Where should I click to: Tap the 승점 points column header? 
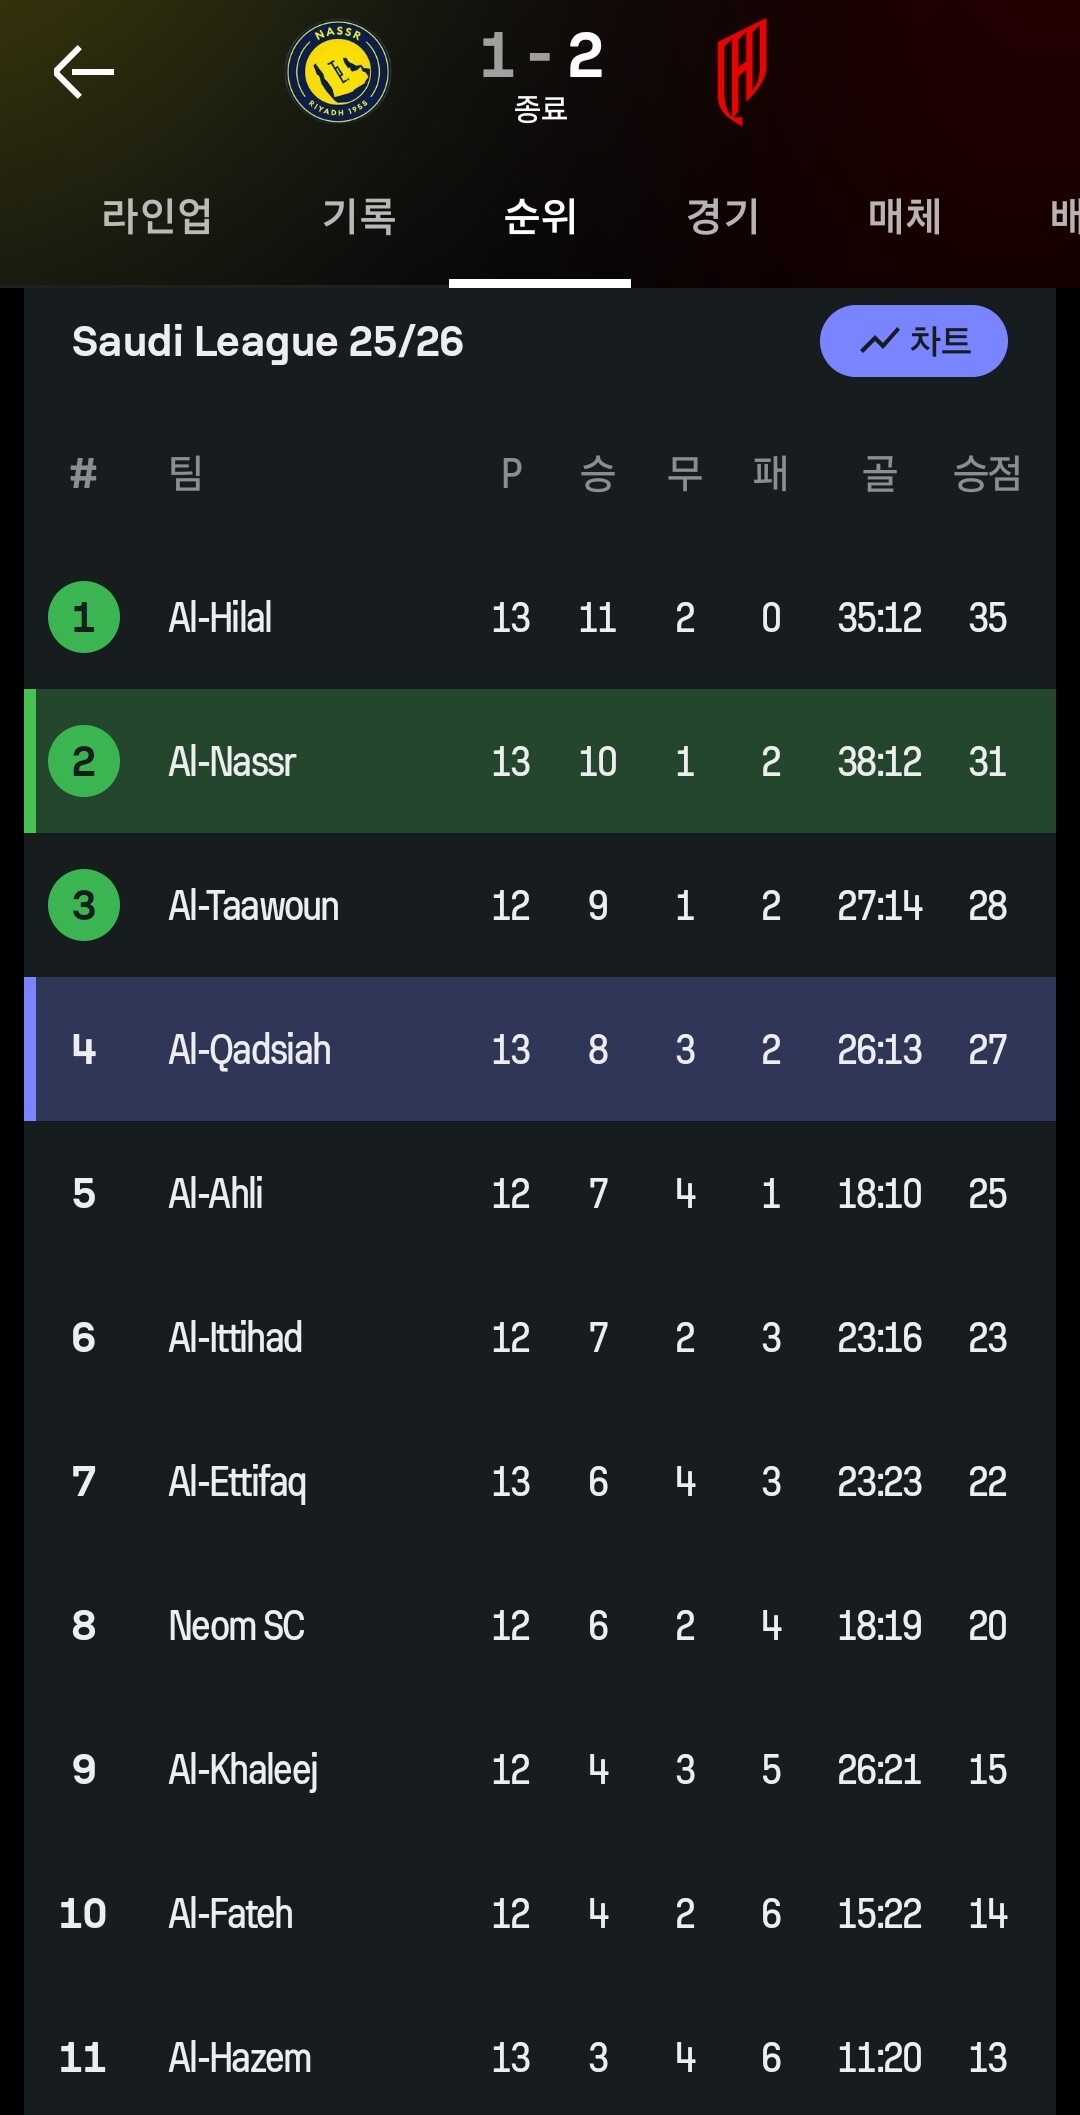[987, 473]
